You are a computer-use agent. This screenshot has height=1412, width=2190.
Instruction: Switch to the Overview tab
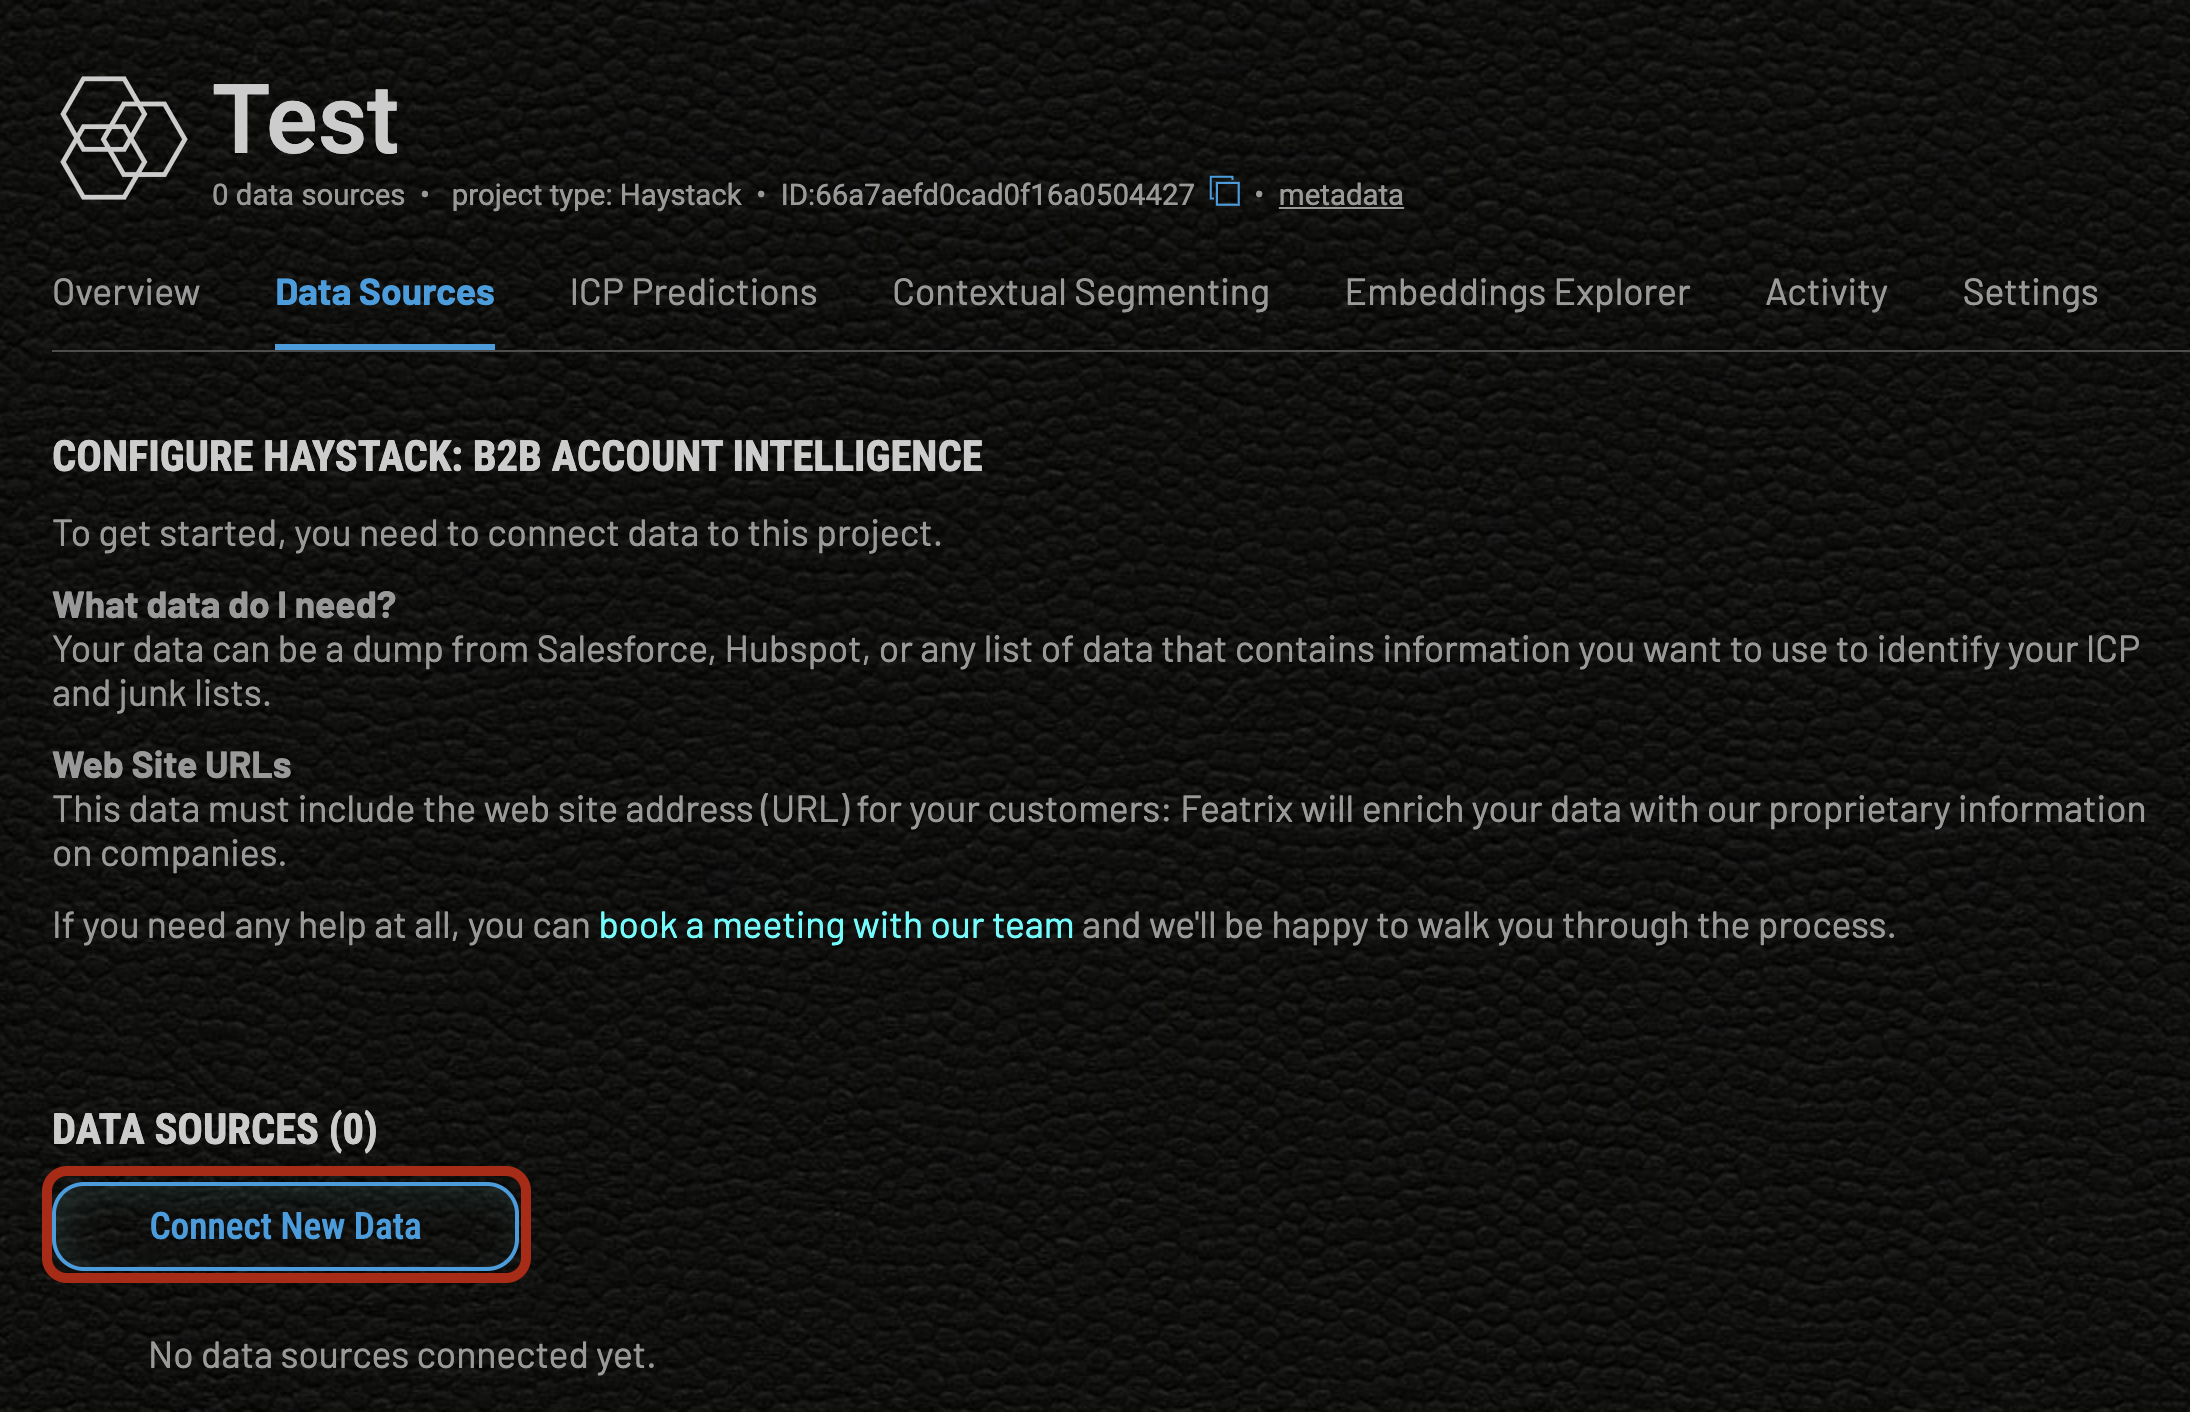(x=126, y=293)
